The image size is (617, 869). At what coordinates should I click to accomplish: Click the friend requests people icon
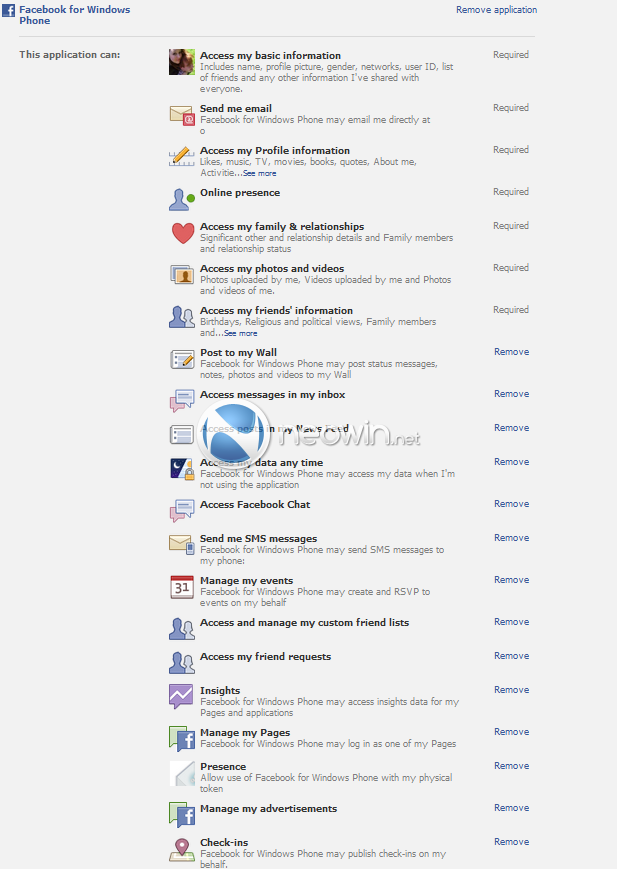coord(182,663)
